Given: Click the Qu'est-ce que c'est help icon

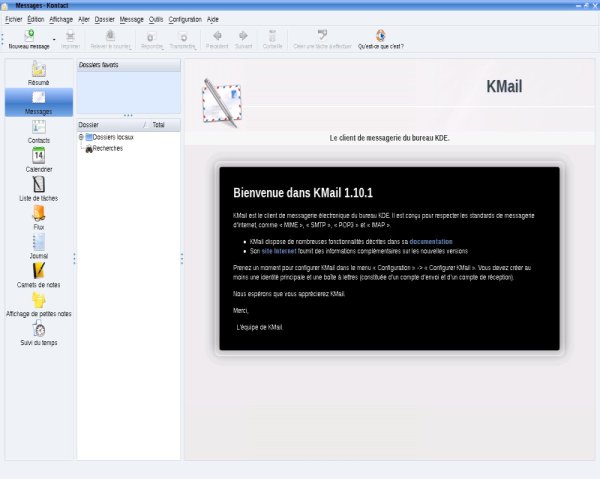Looking at the screenshot, I should point(380,36).
